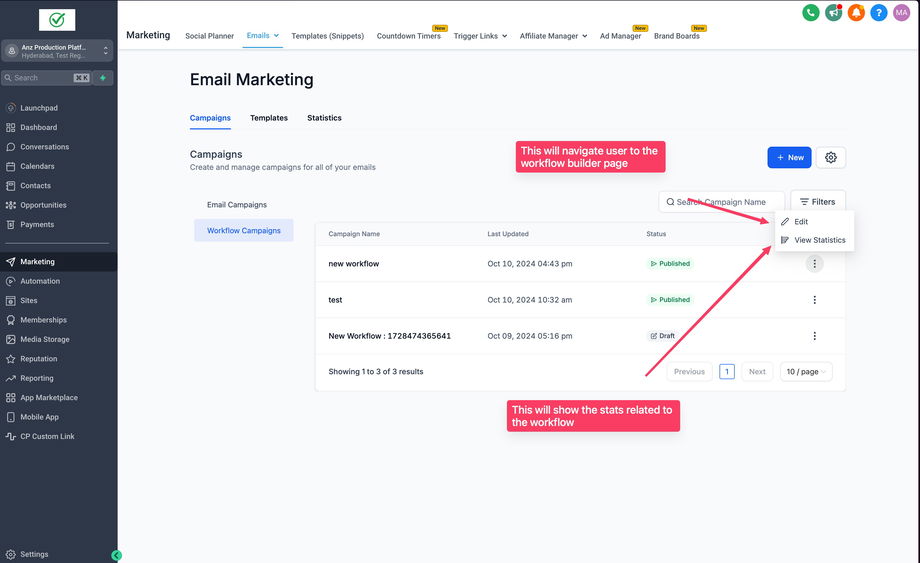This screenshot has width=920, height=563.
Task: Select Workflow Campaigns in left list
Action: pos(243,230)
